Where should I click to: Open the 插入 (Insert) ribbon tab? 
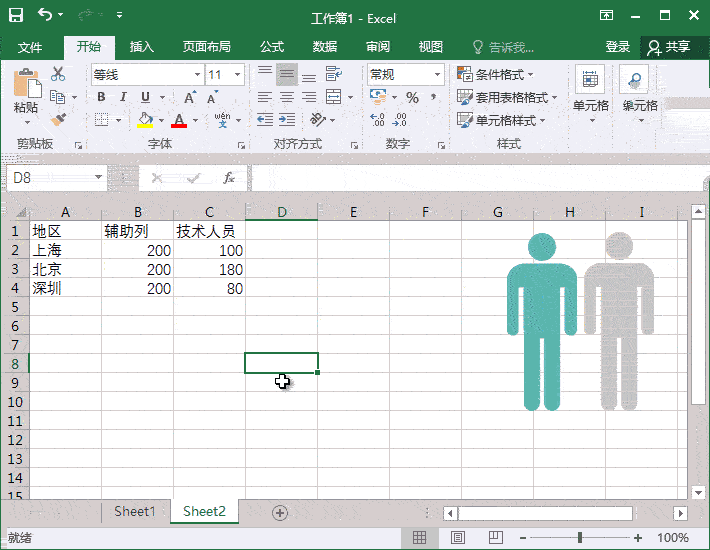click(142, 47)
